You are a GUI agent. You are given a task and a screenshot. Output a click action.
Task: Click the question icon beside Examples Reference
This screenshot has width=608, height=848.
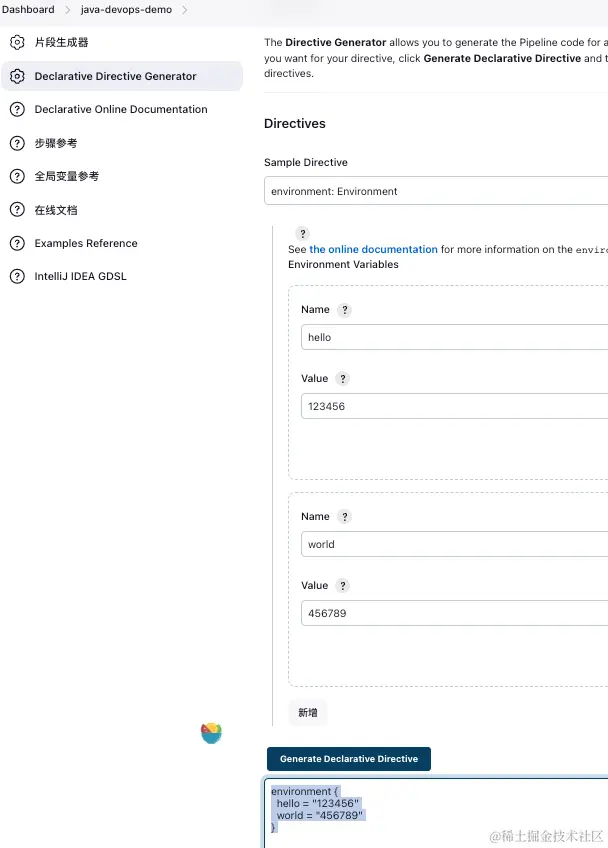[x=17, y=243]
